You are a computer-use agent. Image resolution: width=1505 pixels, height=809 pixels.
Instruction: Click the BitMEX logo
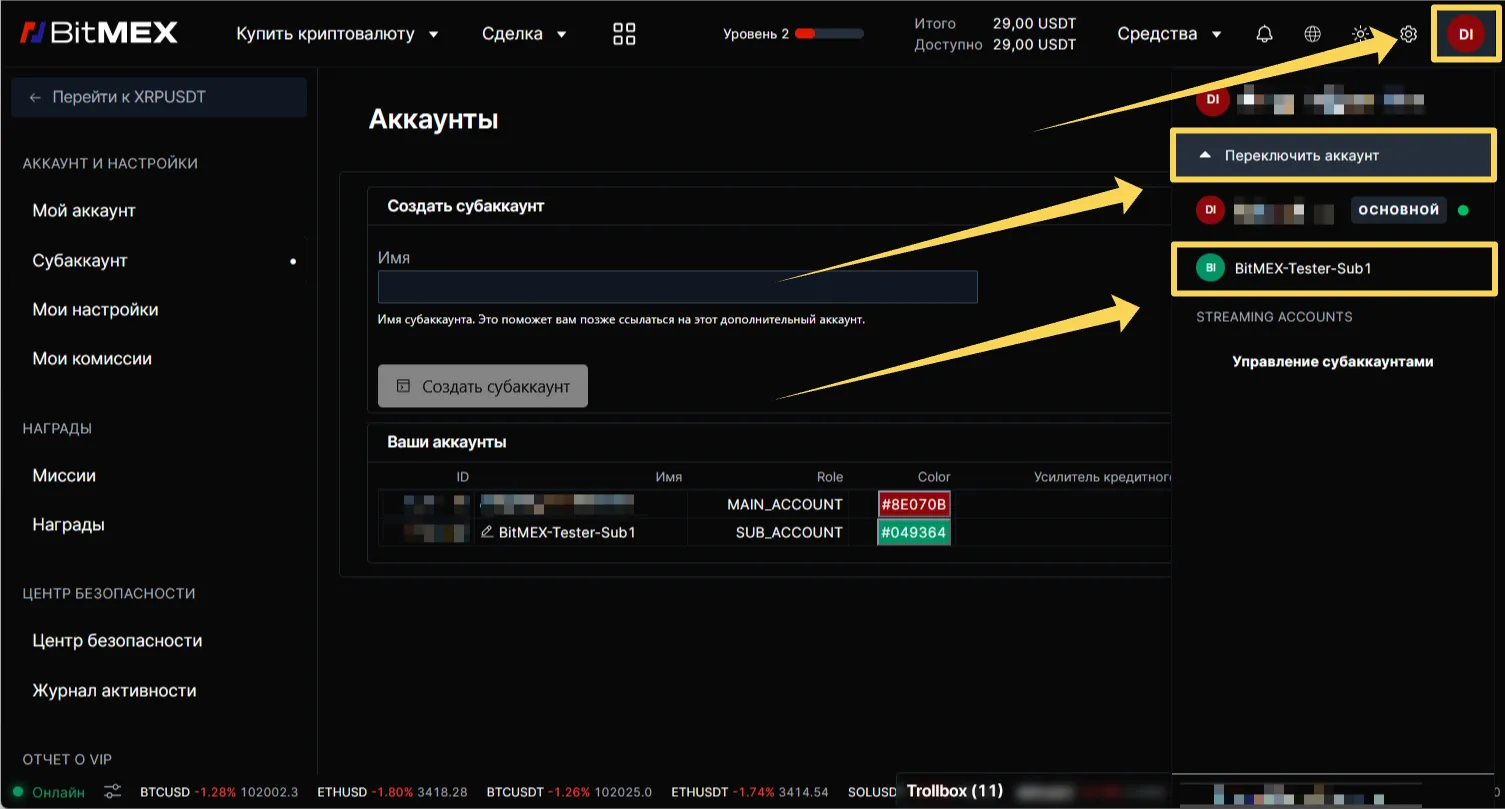point(98,33)
